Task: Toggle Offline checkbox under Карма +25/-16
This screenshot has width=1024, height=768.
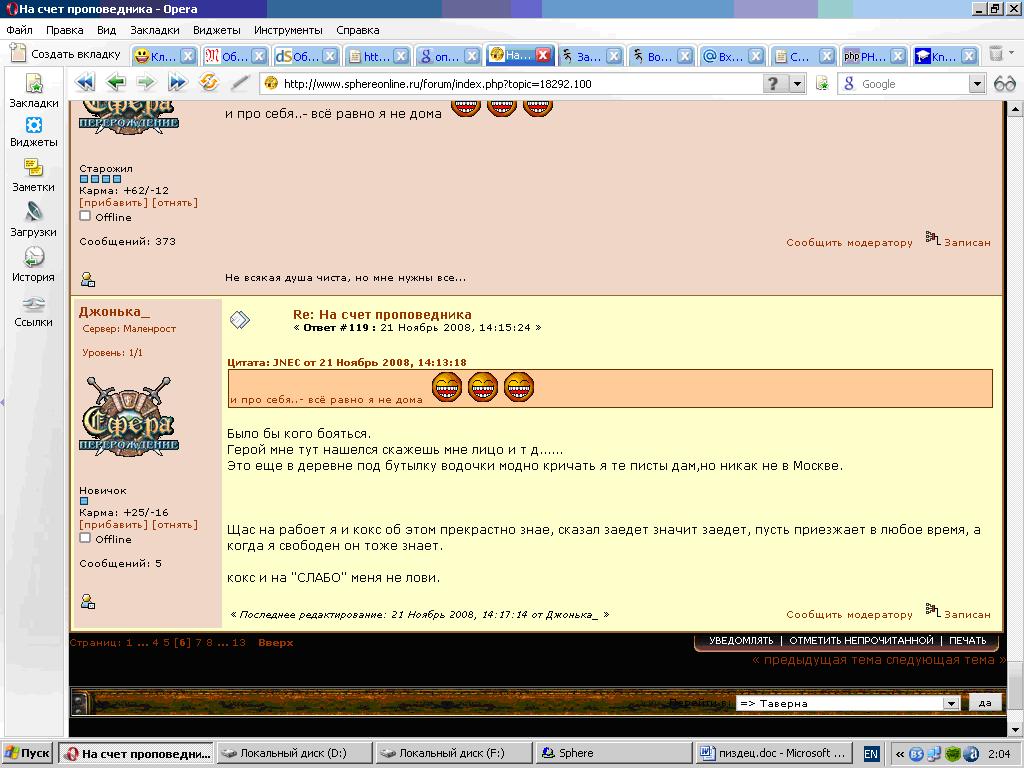Action: pyautogui.click(x=85, y=537)
